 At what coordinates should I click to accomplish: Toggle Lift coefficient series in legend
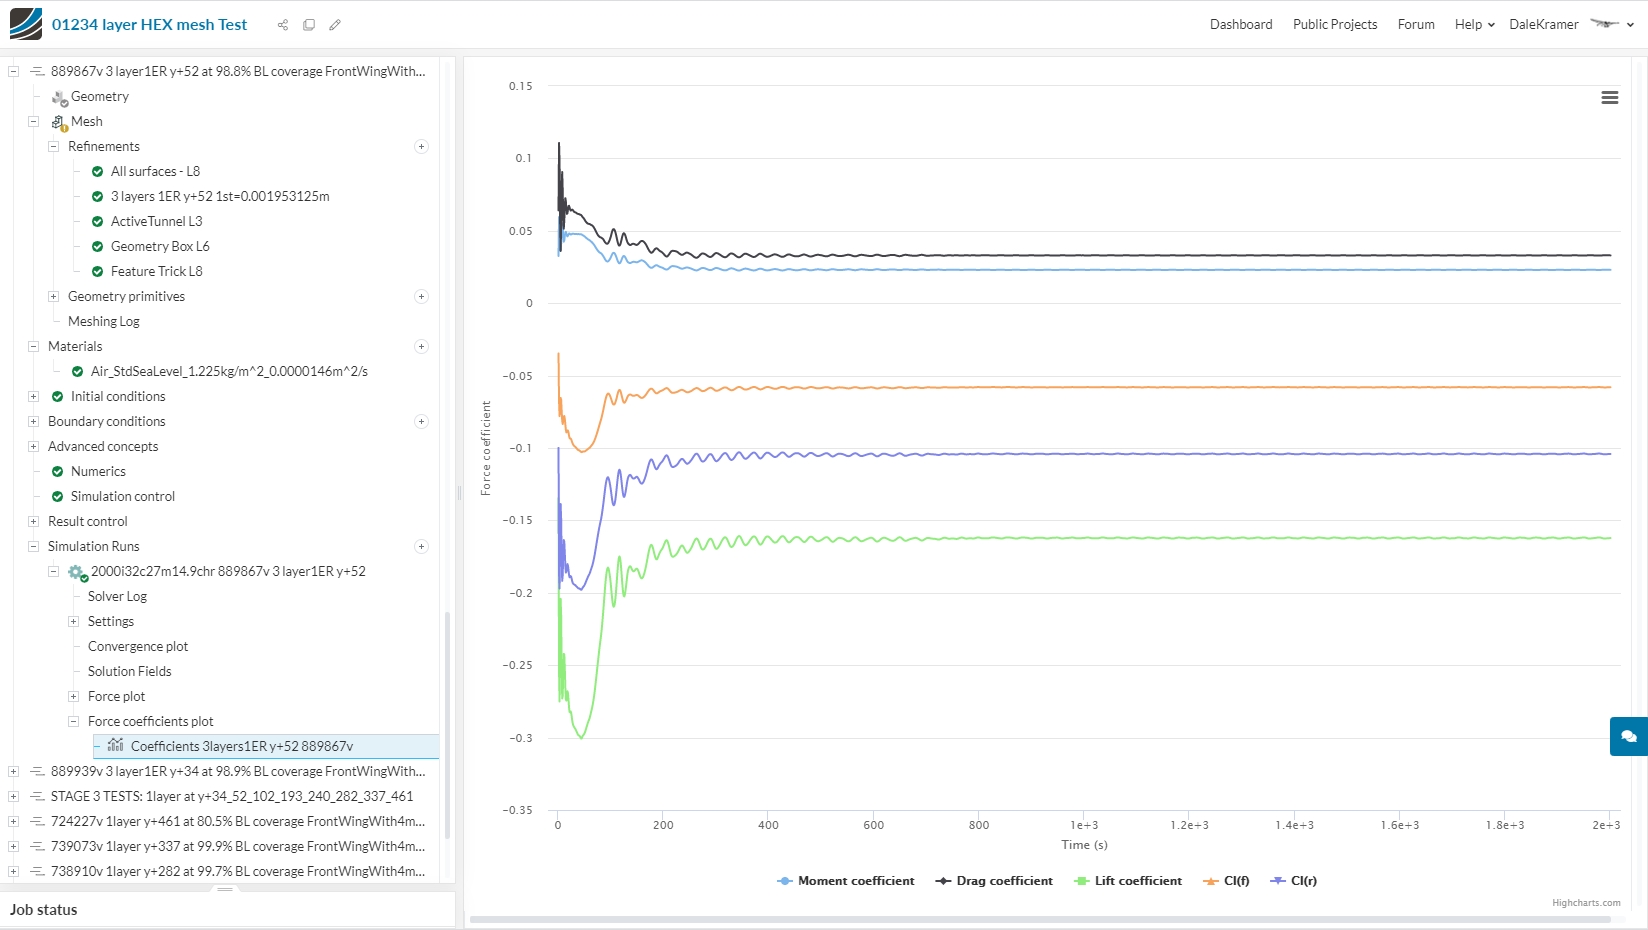click(1128, 881)
